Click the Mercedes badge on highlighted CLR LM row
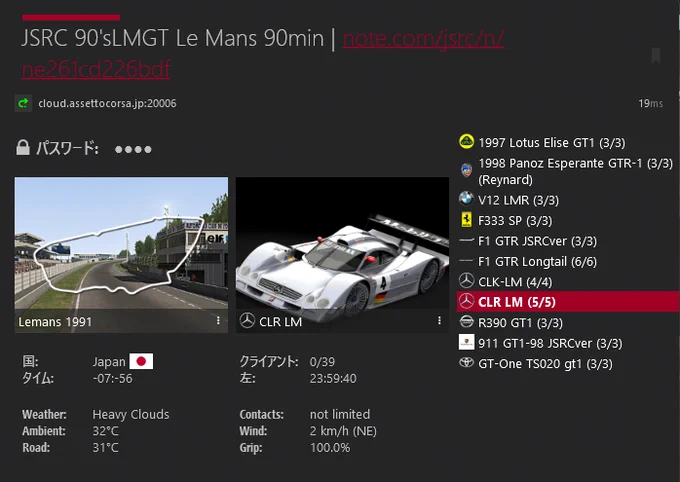This screenshot has width=680, height=482. 467,301
